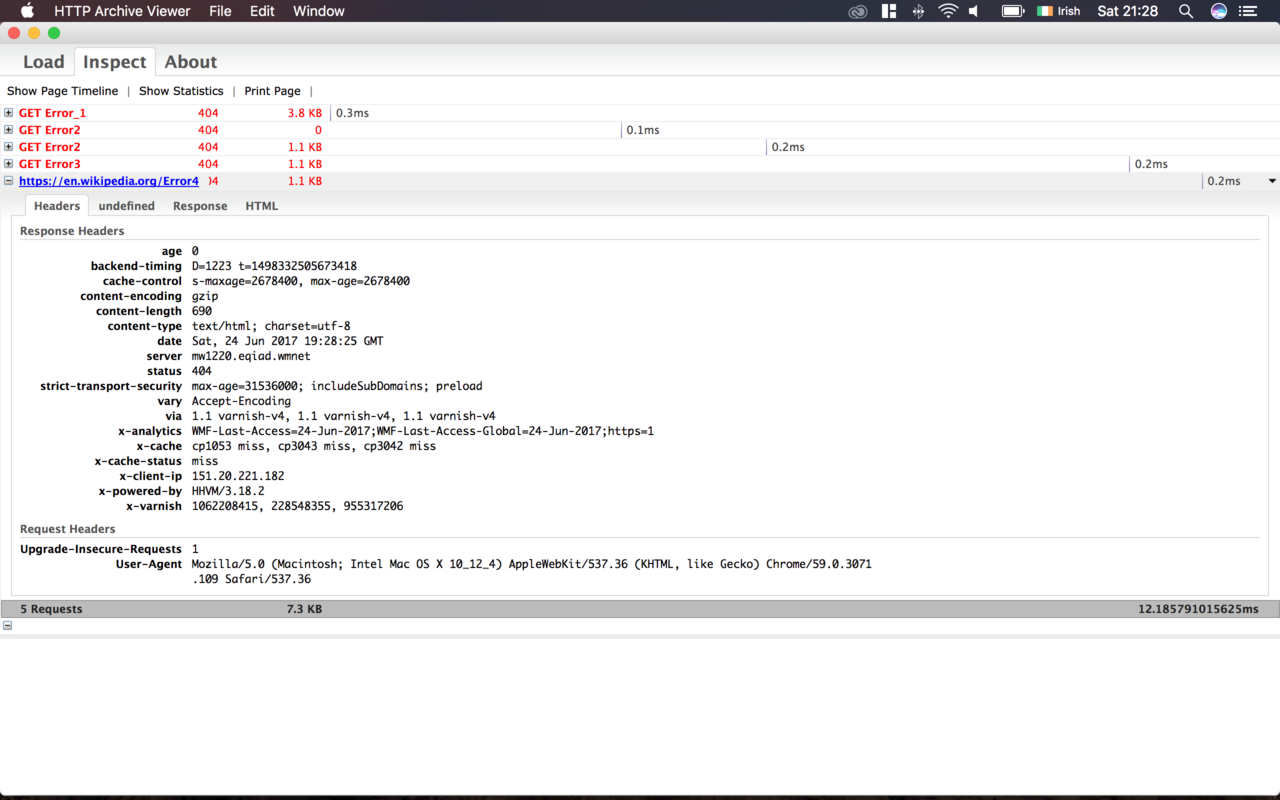The width and height of the screenshot is (1280, 800).
Task: Click the vary value Accept-Encoding
Action: tap(241, 401)
